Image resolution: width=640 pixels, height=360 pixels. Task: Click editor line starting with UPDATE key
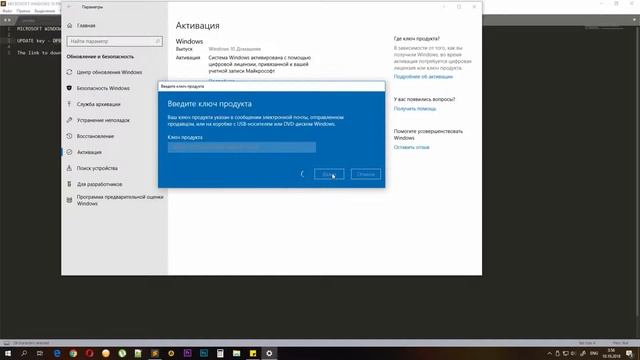tap(39, 41)
